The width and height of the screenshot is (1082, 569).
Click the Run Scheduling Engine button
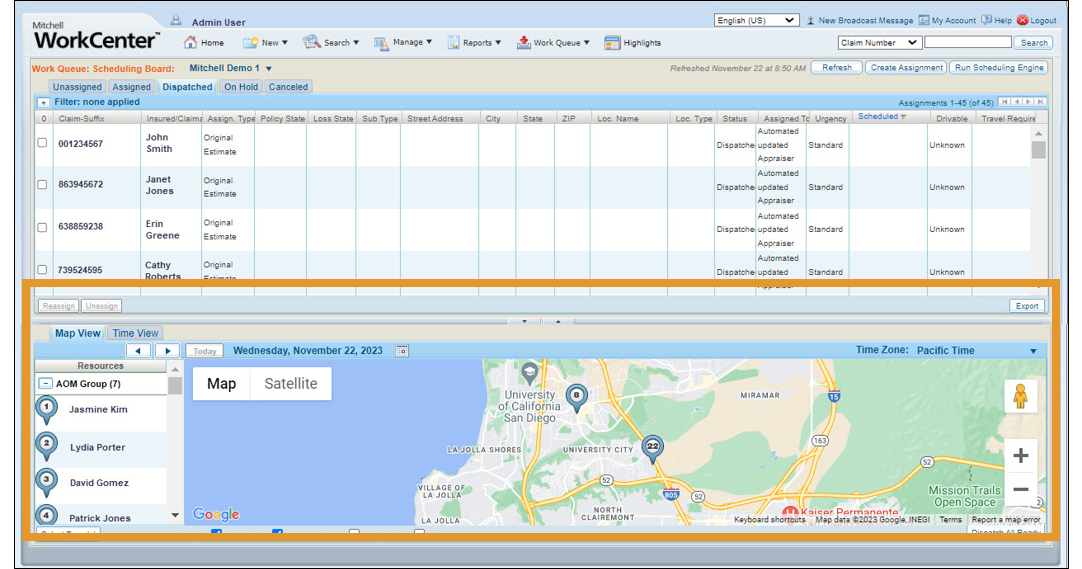tap(998, 68)
